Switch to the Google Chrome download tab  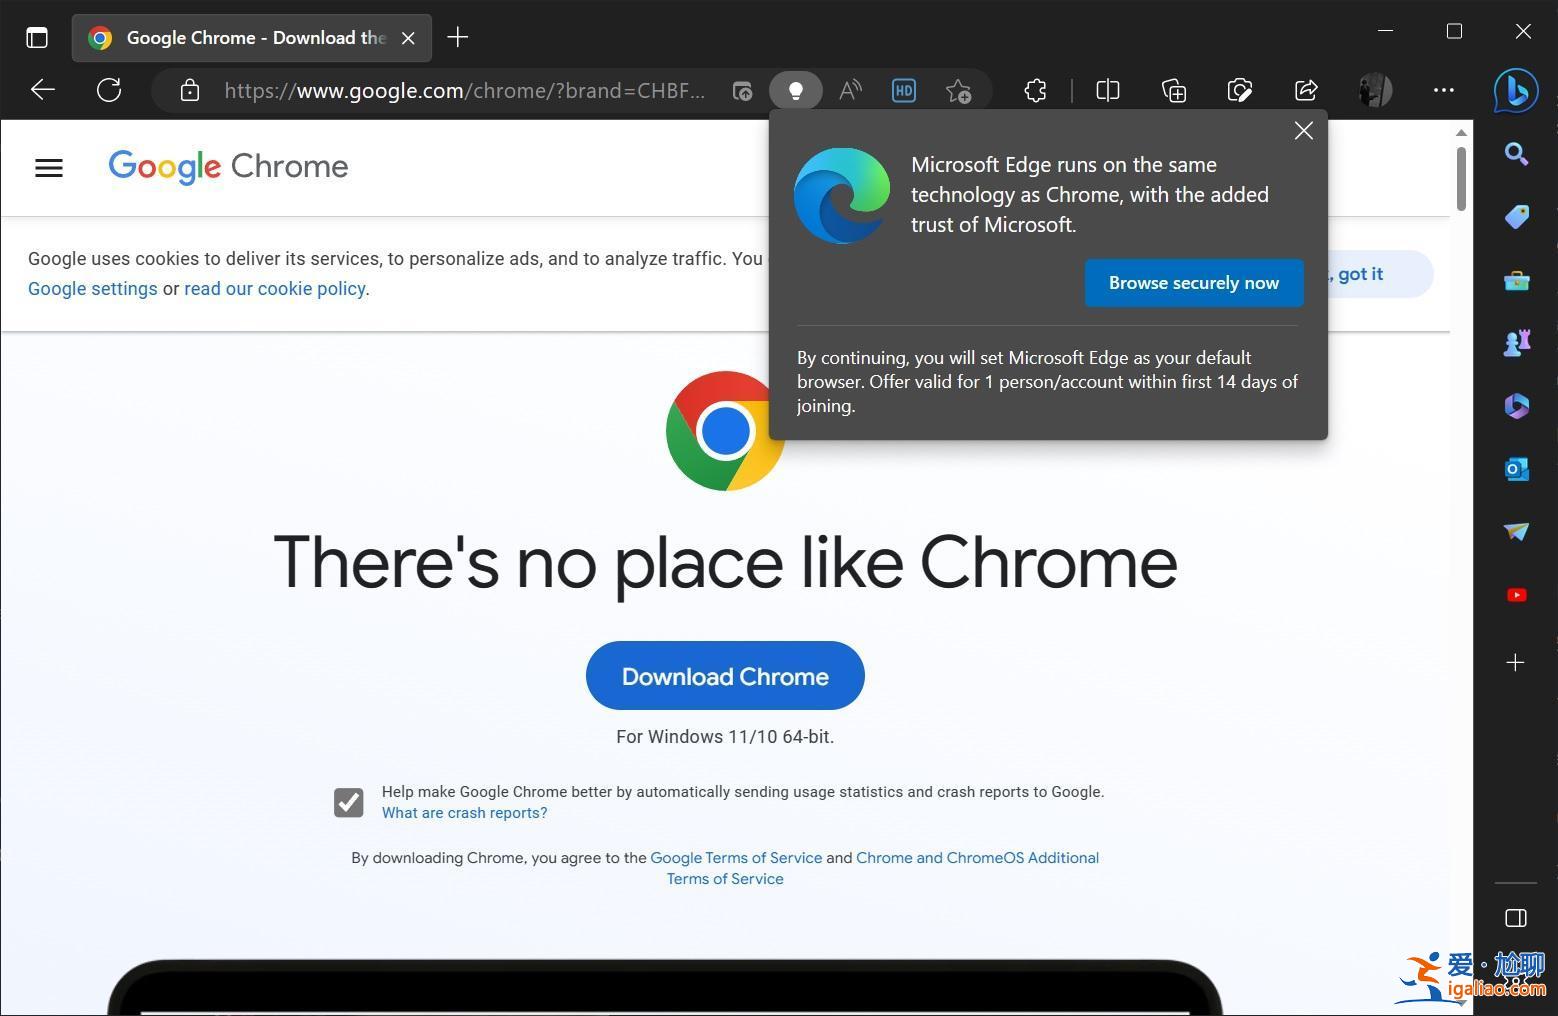[250, 37]
